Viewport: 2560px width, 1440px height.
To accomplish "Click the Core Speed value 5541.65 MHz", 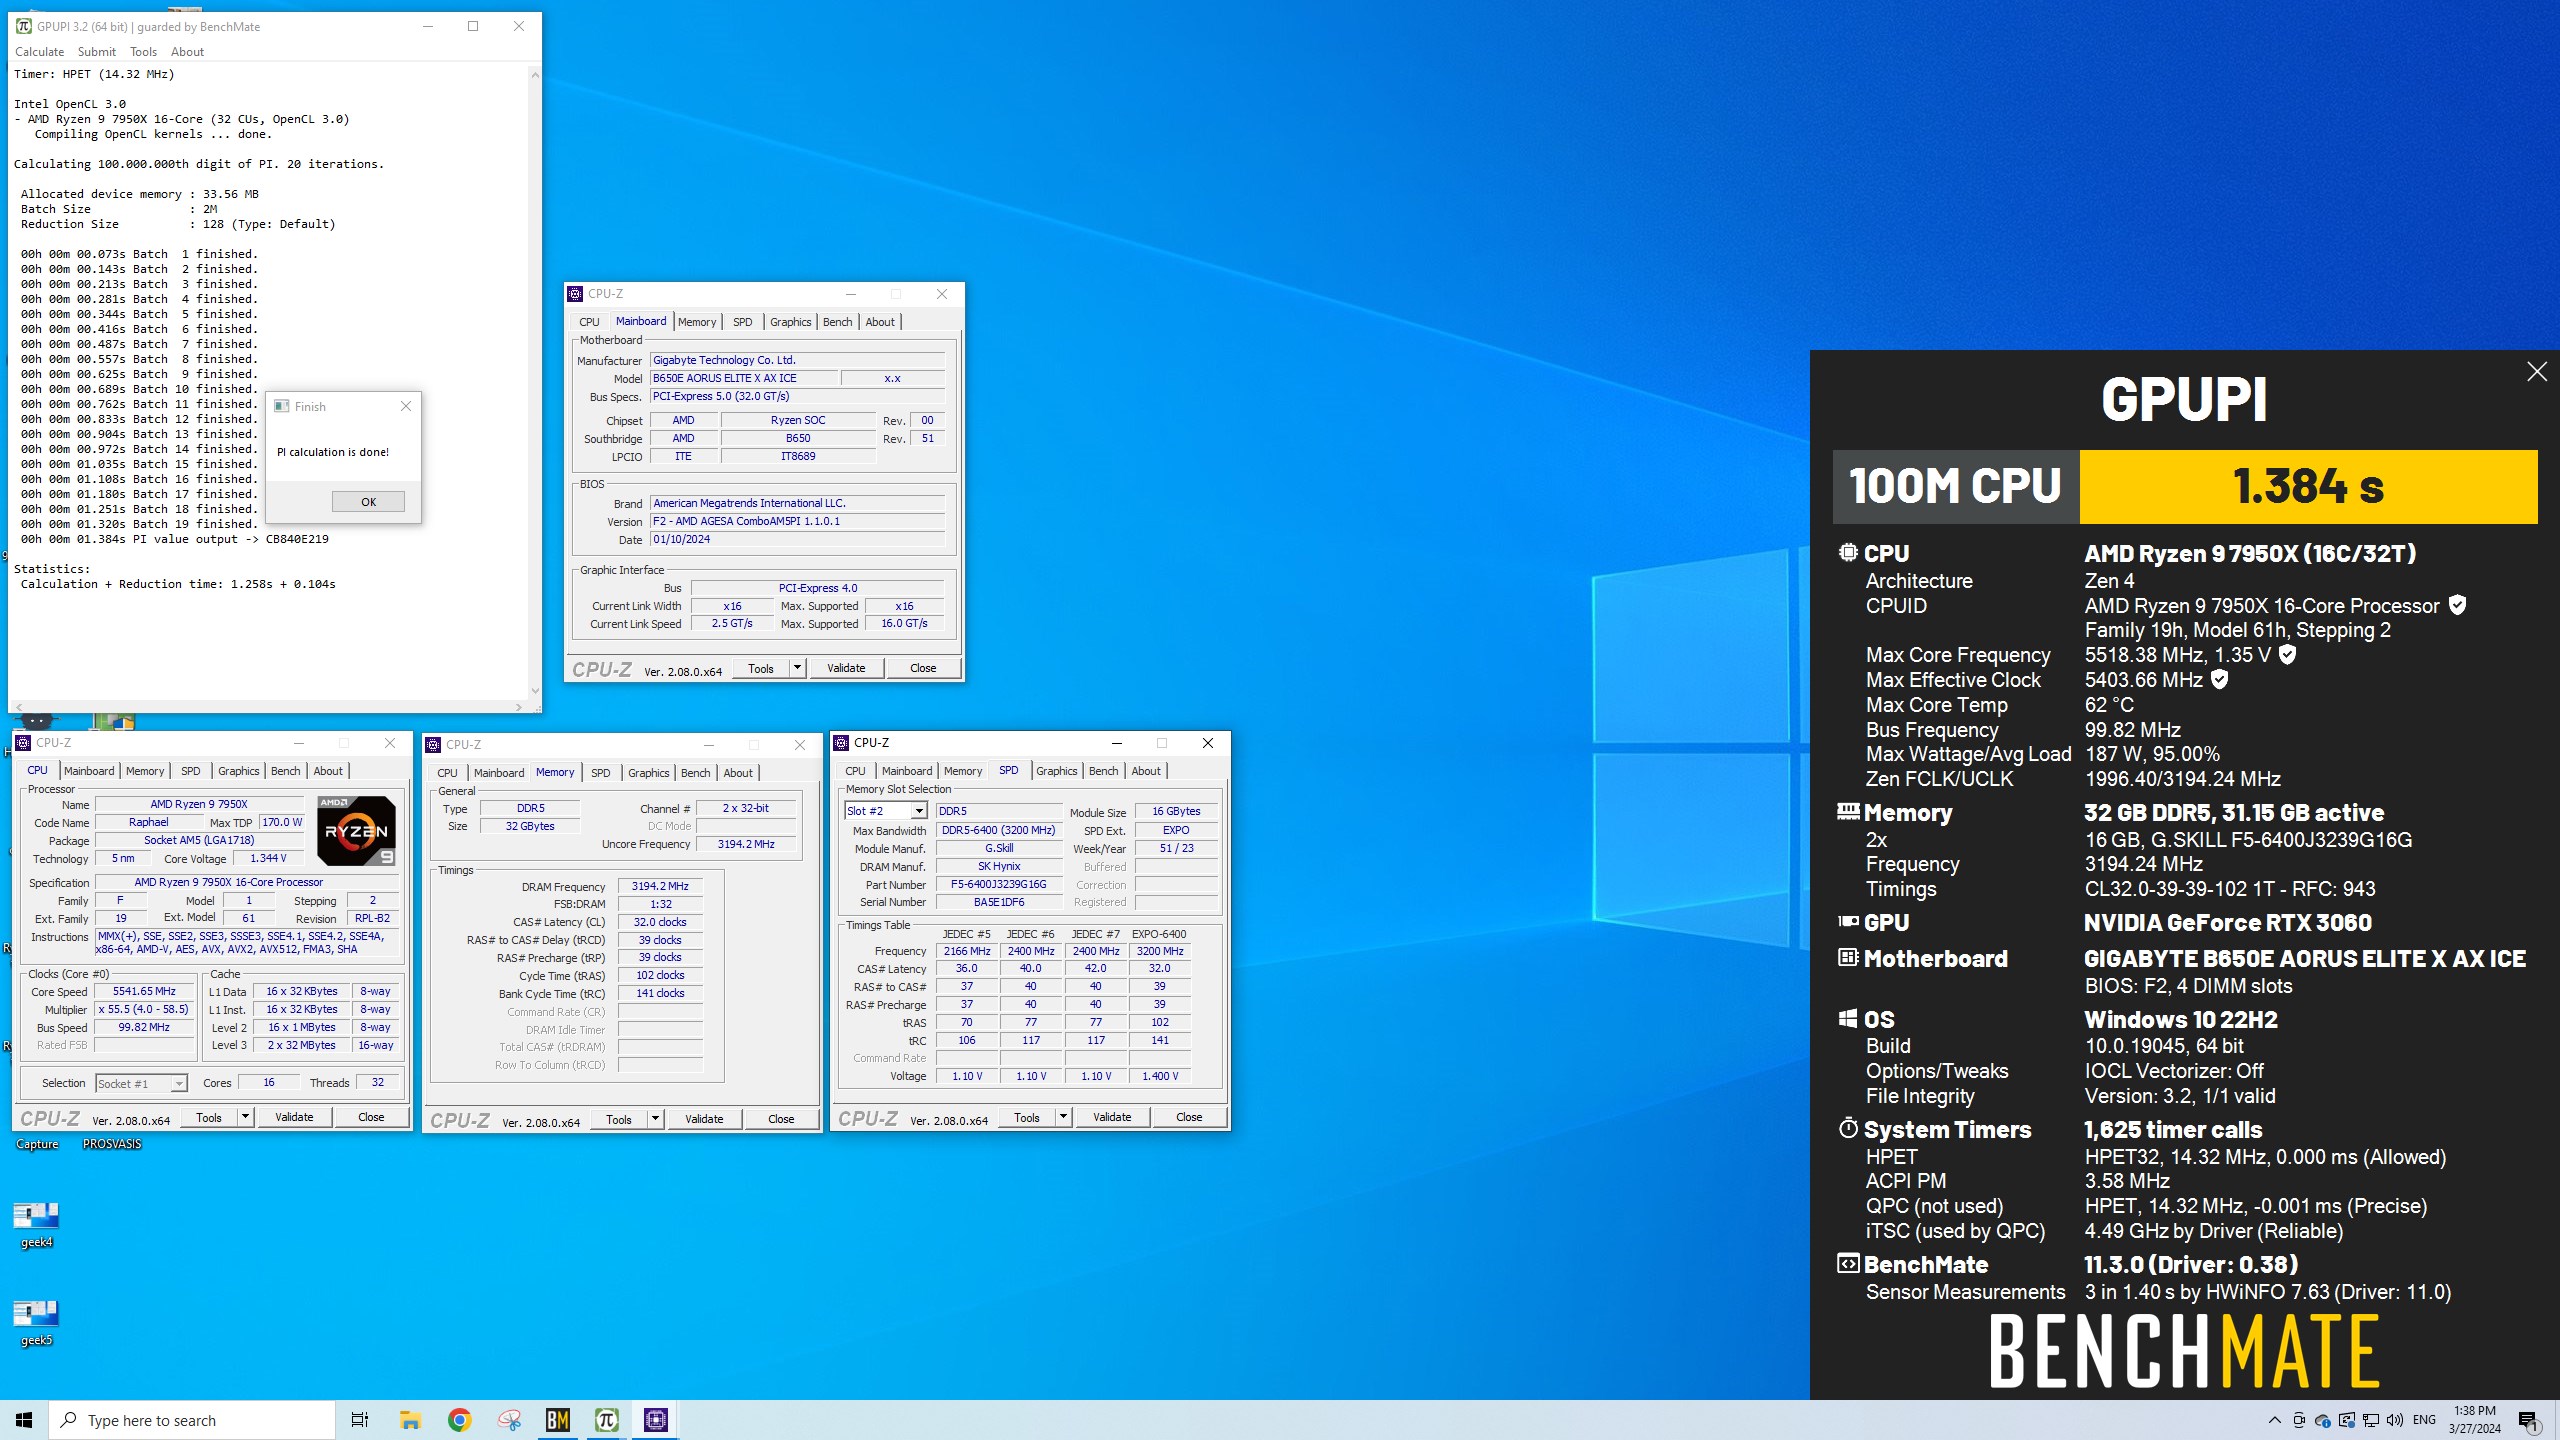I will coord(144,992).
